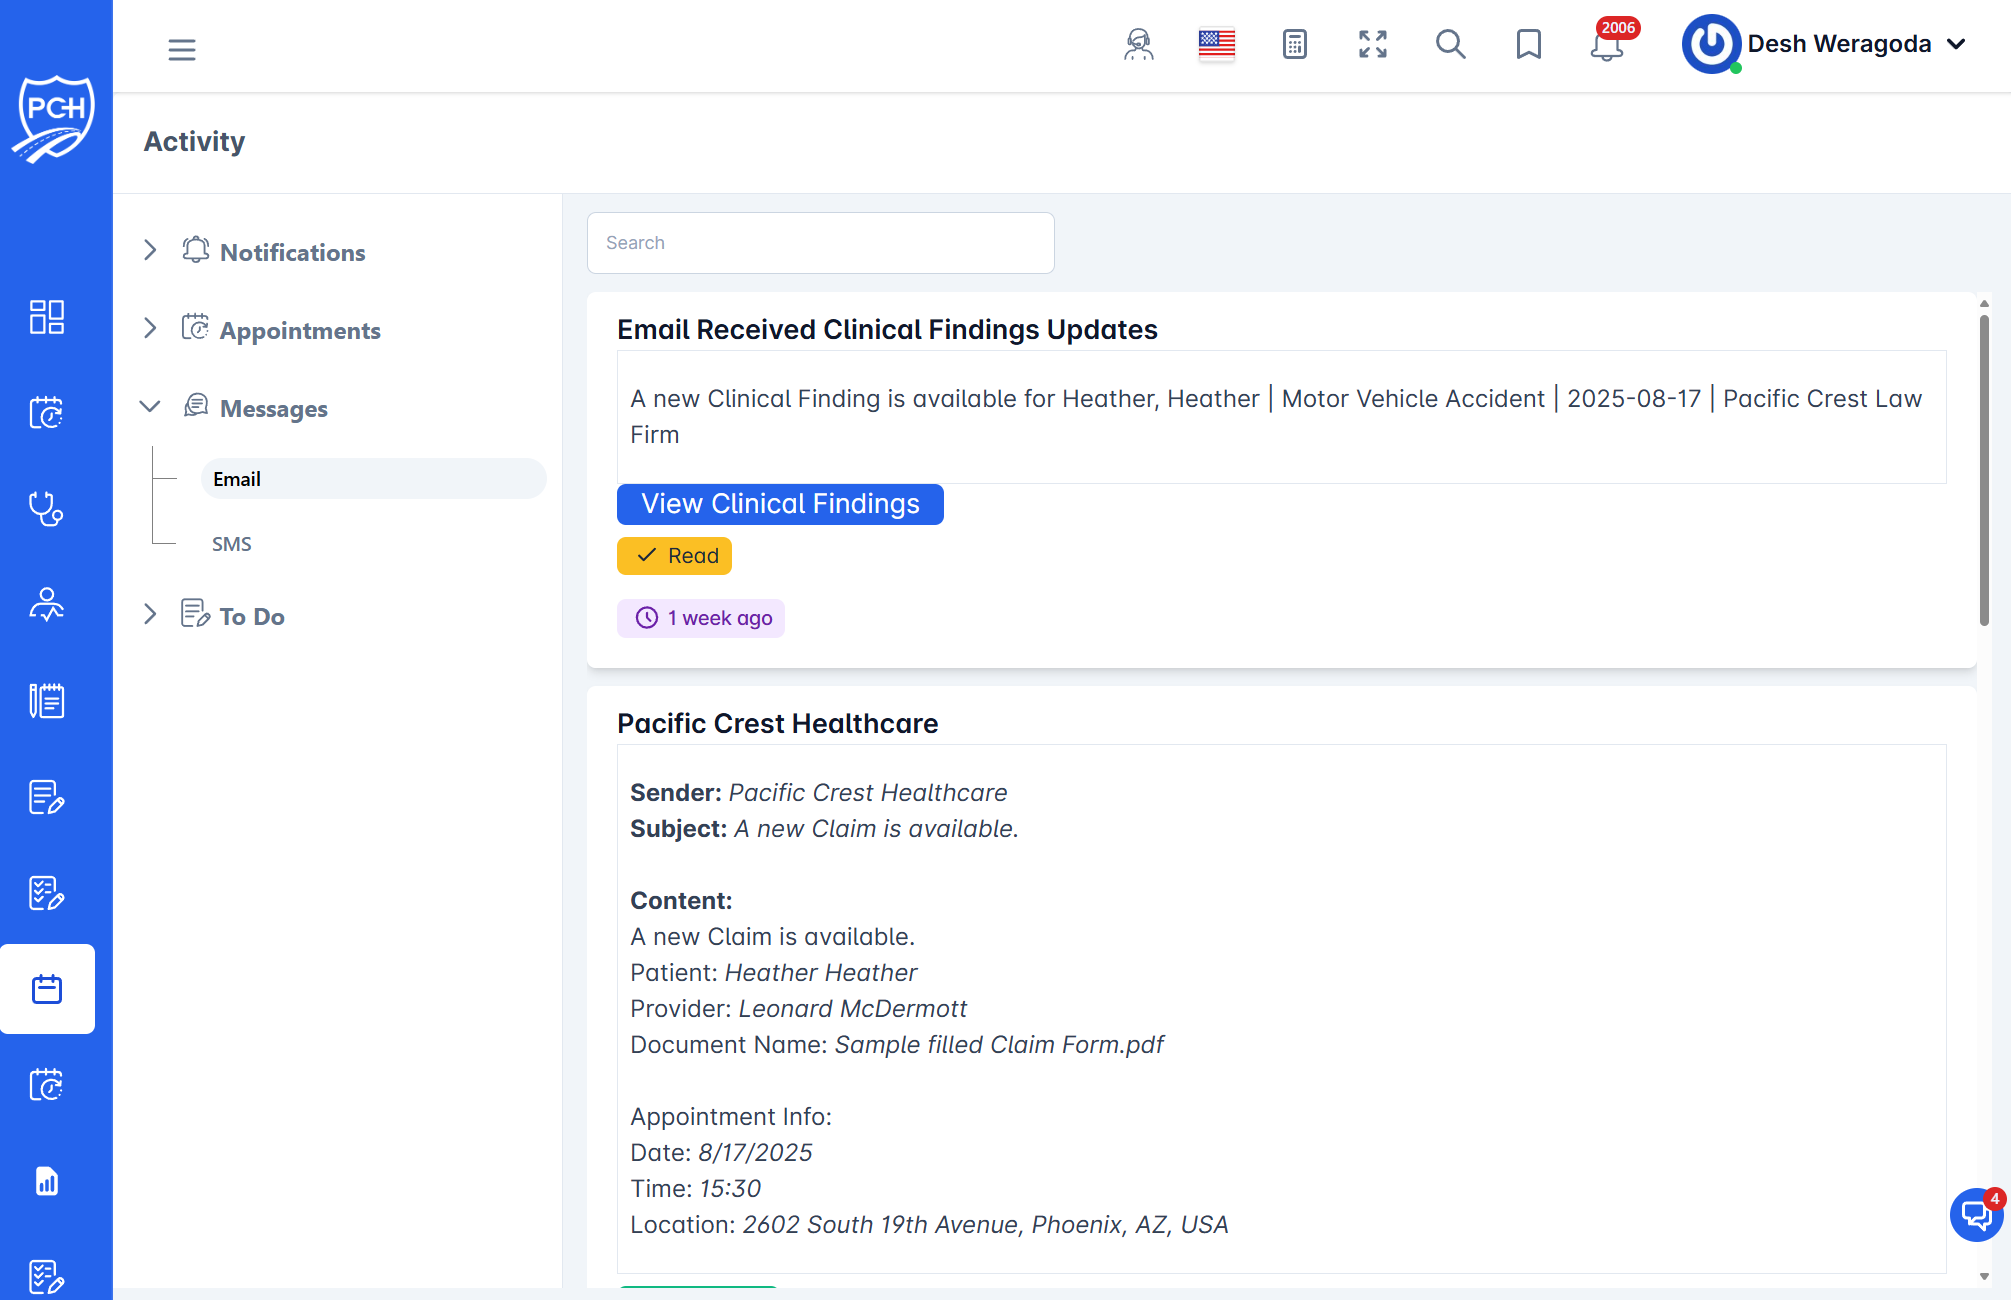Toggle fullscreen with the expand icon
This screenshot has height=1300, width=2011.
click(1372, 45)
